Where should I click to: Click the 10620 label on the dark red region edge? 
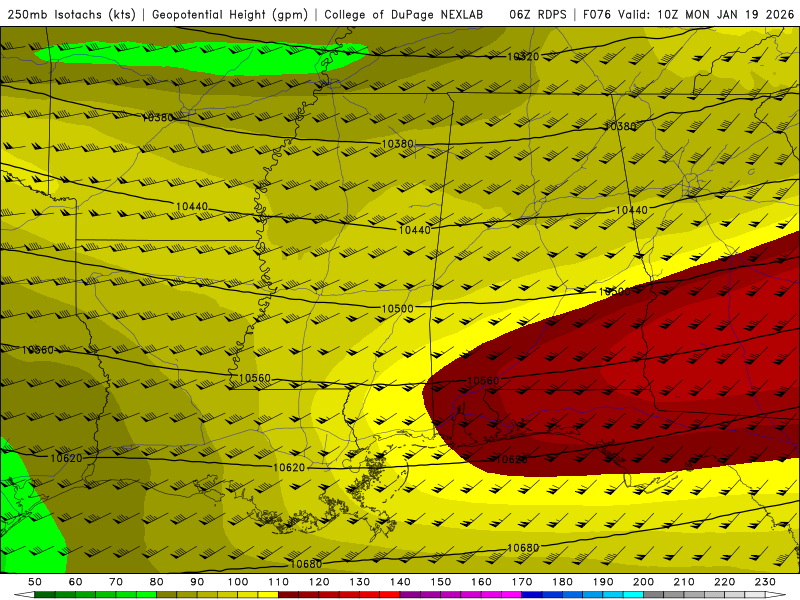pos(512,459)
